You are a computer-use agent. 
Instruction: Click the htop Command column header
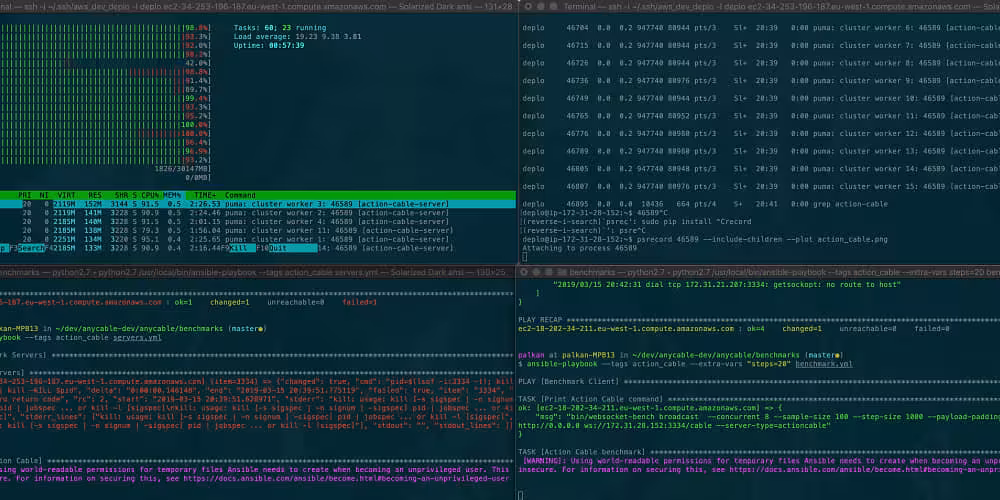tap(240, 195)
